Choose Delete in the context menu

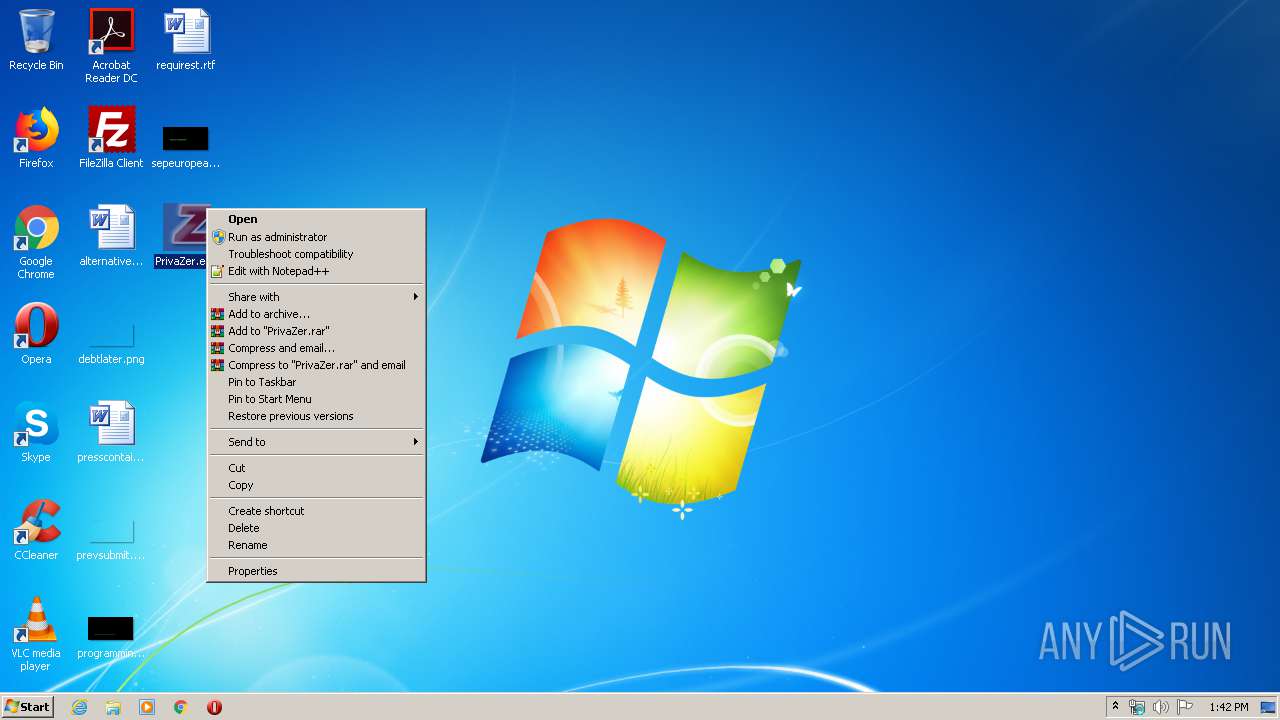316,528
